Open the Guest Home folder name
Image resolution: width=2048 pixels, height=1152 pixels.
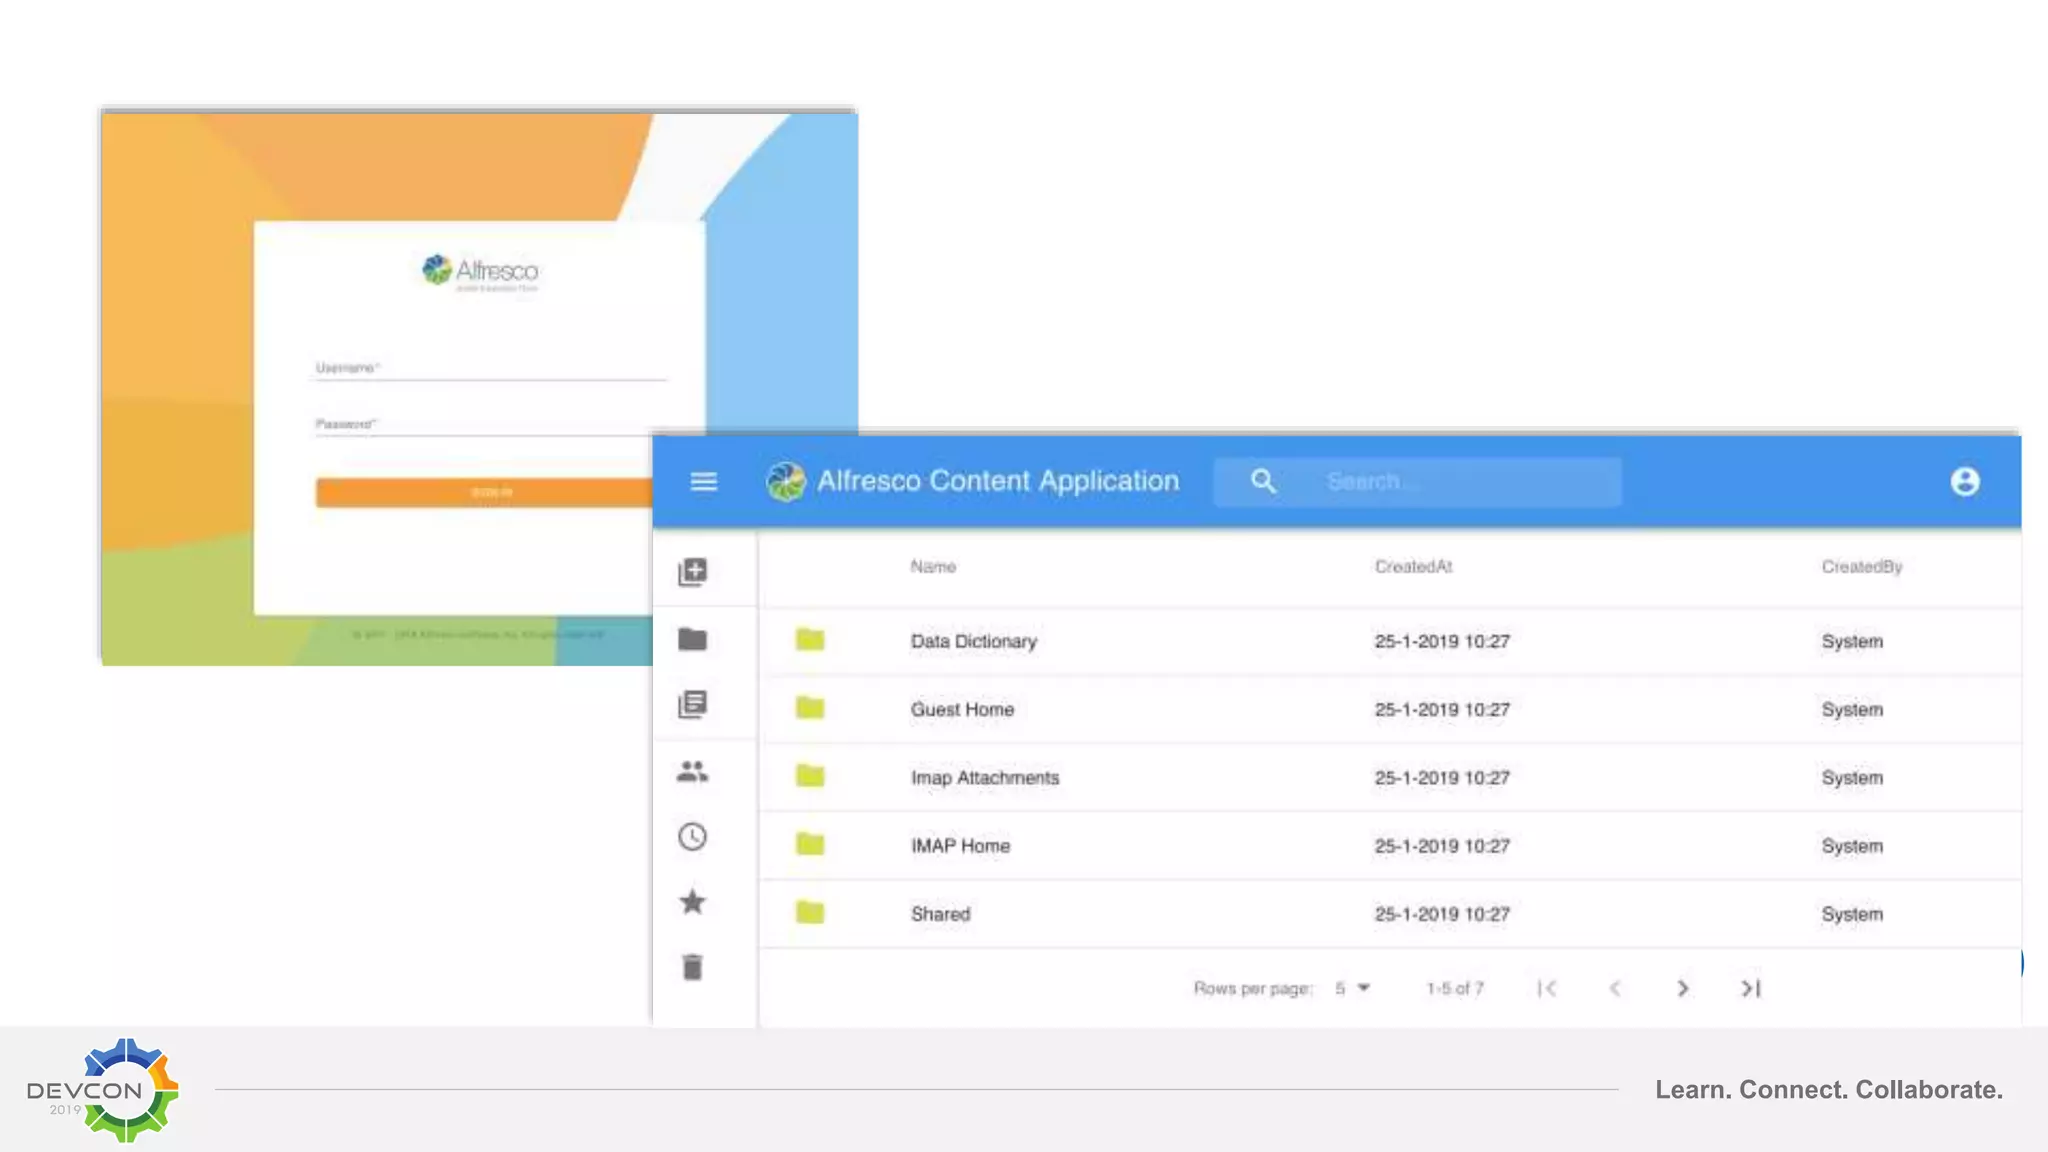962,710
